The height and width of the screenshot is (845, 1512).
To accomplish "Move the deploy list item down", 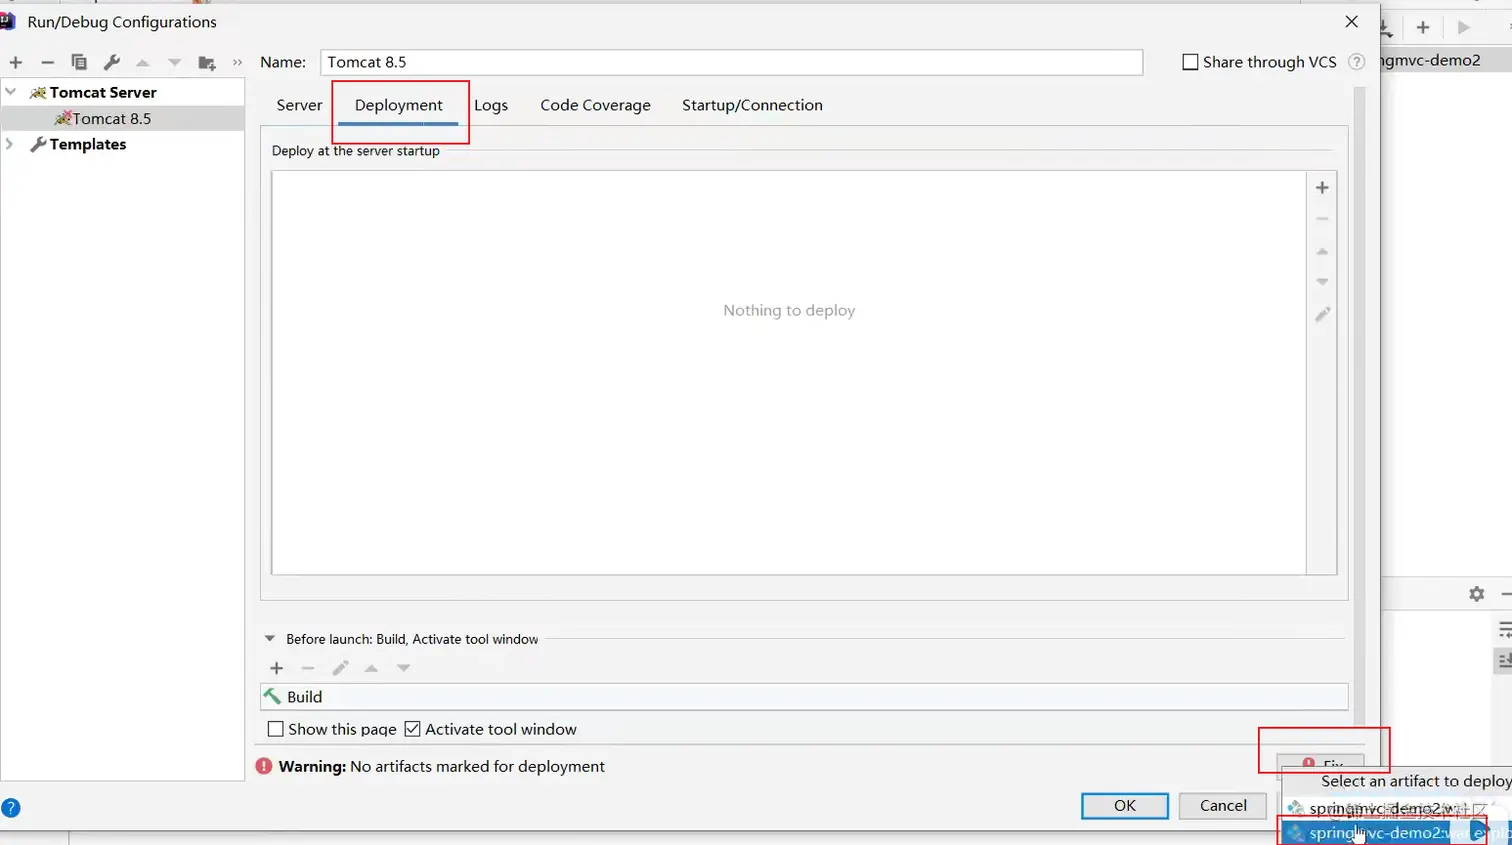I will click(1322, 282).
